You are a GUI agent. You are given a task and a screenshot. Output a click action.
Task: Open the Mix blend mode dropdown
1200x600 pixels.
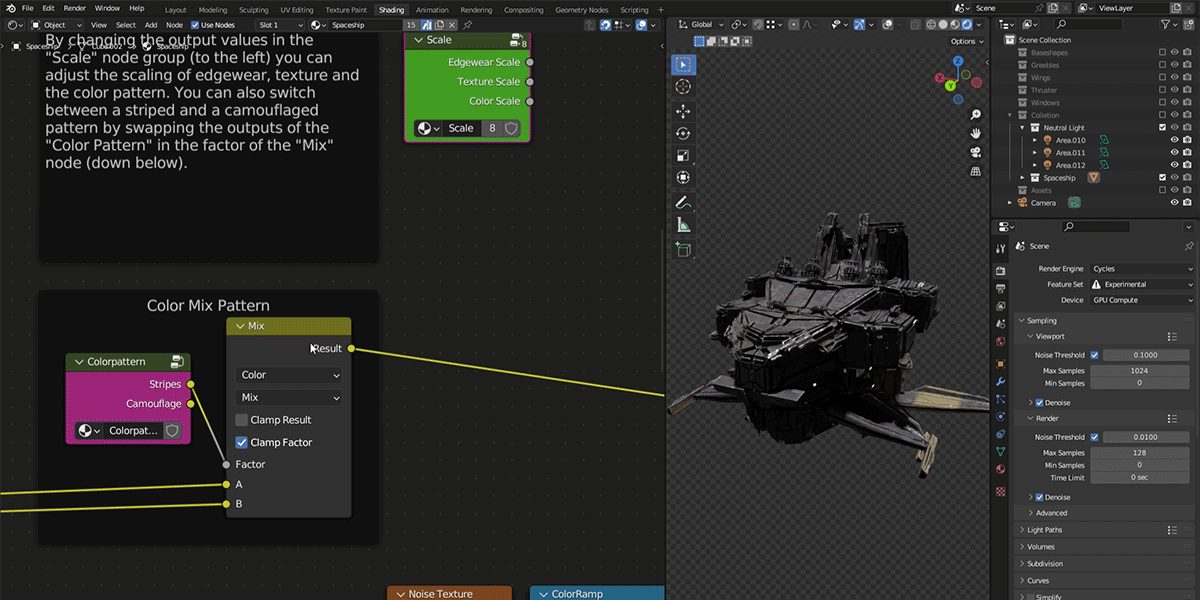(288, 397)
